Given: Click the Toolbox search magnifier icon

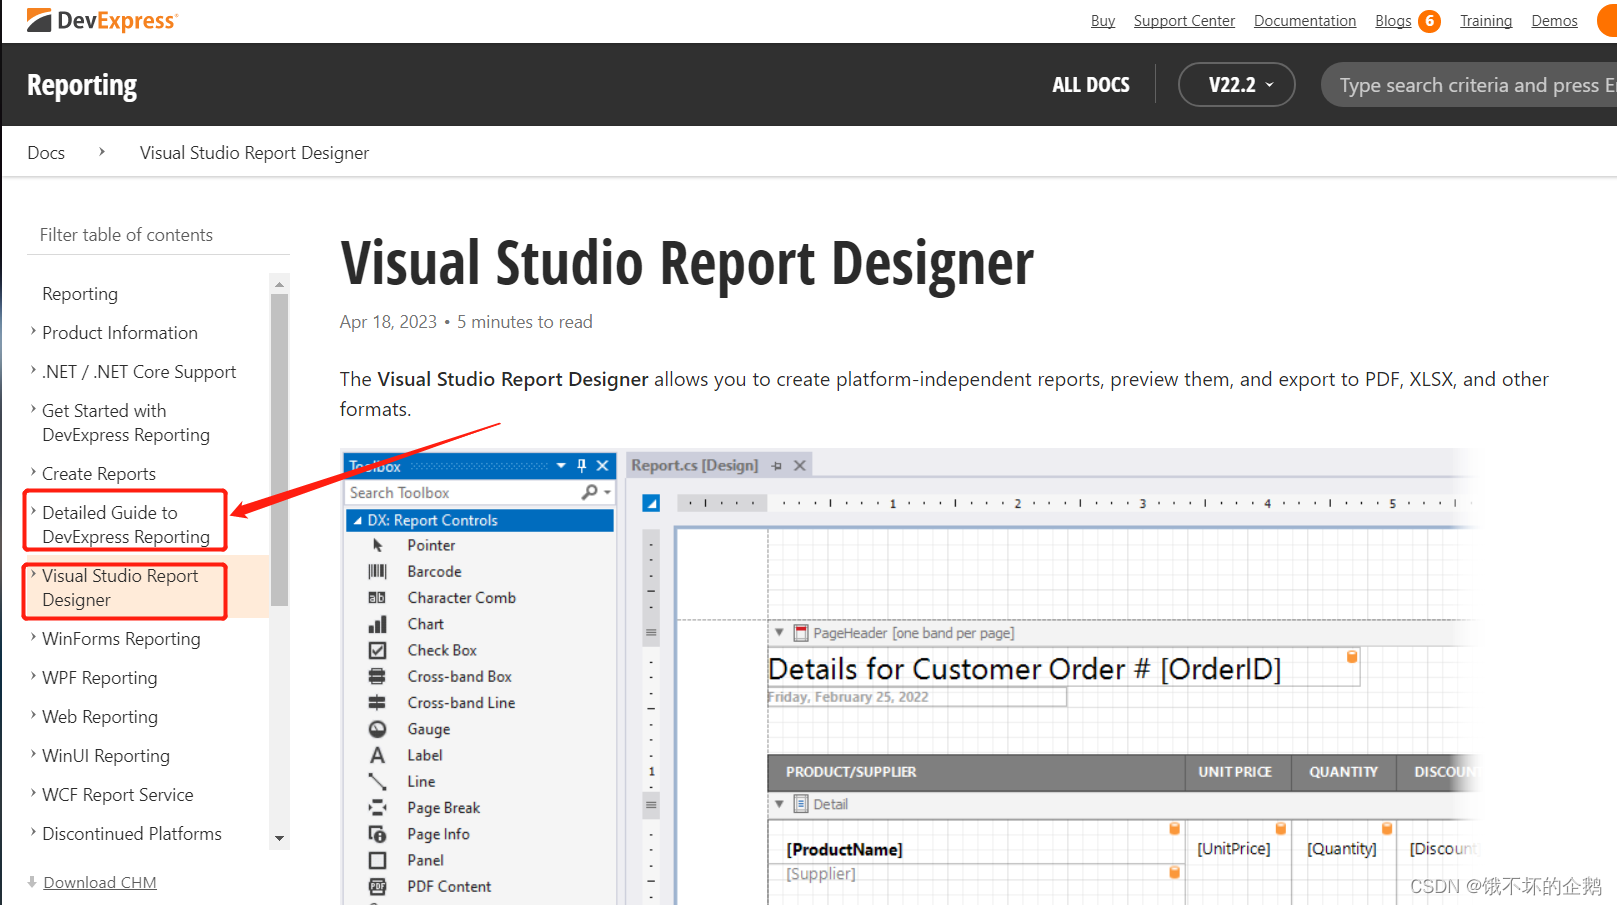Looking at the screenshot, I should [x=590, y=492].
